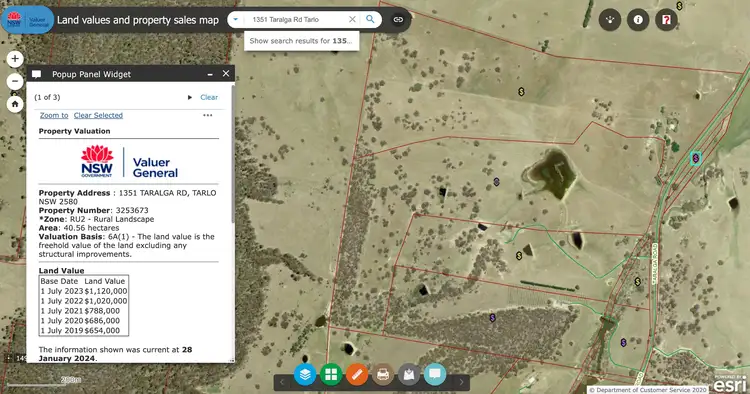Run search with the magnifier icon
This screenshot has width=750, height=394.
(370, 19)
